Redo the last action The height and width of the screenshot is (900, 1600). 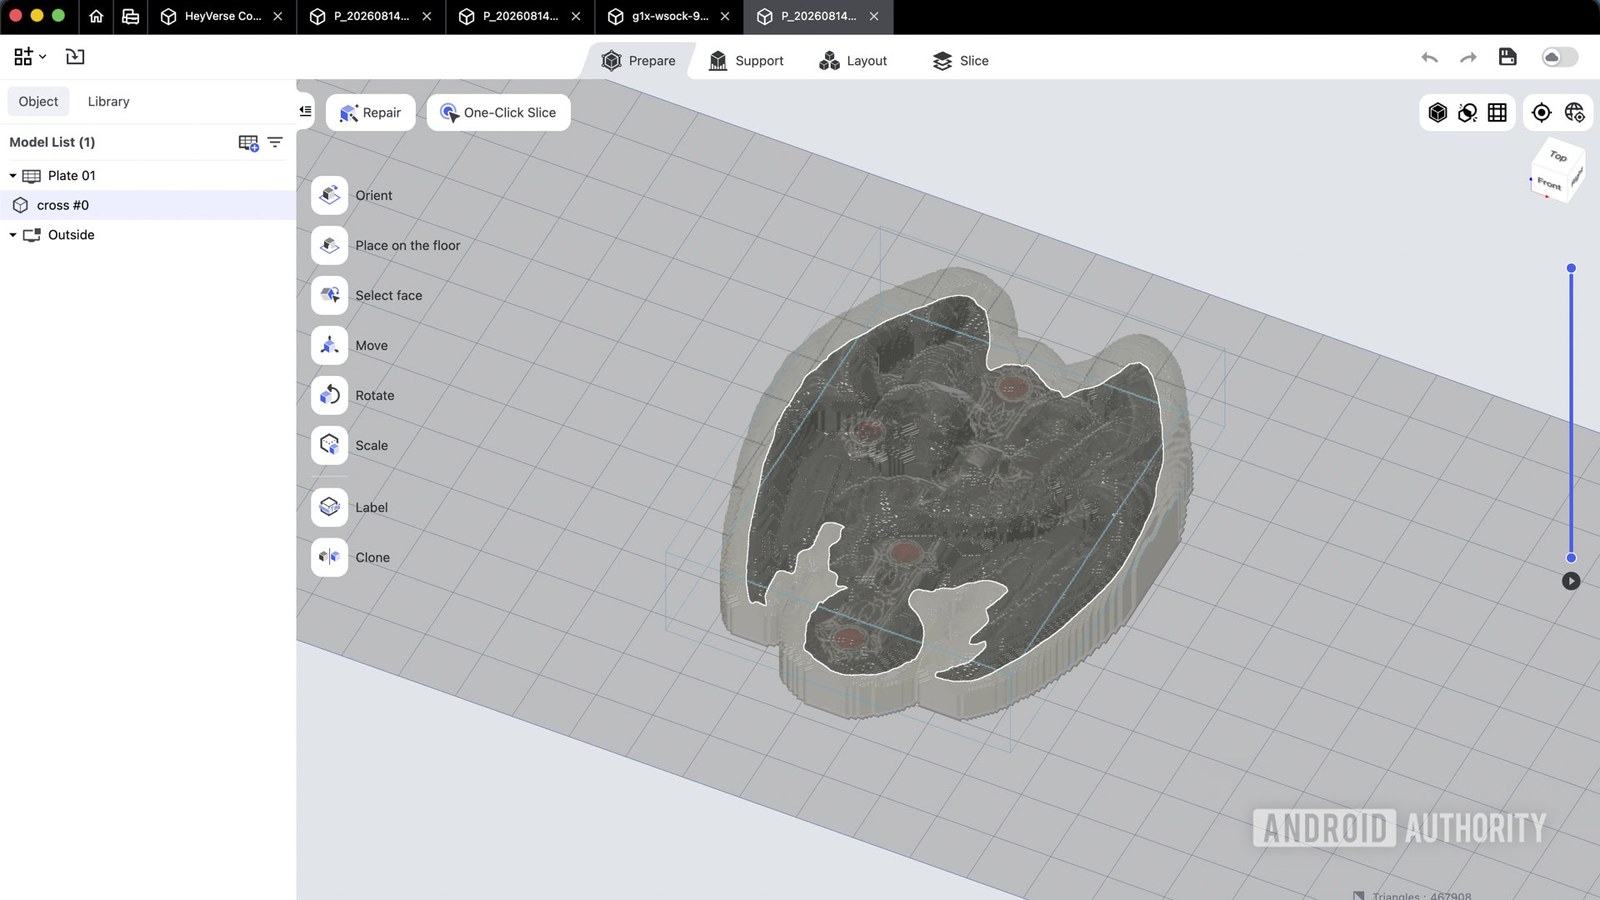(1468, 58)
